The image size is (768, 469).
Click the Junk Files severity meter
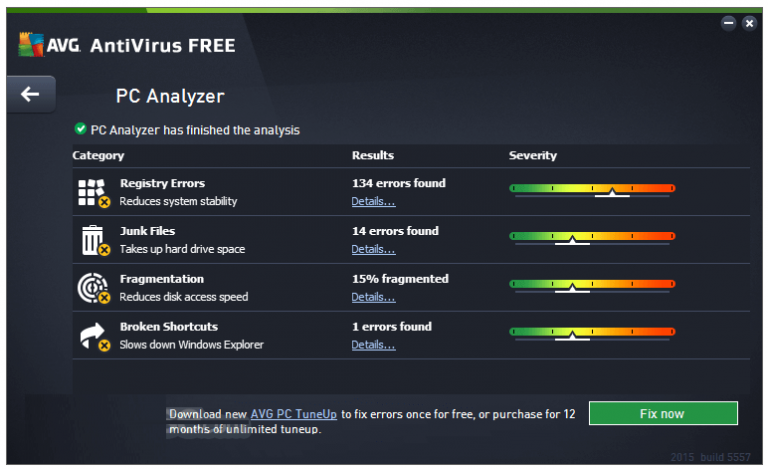tap(592, 238)
